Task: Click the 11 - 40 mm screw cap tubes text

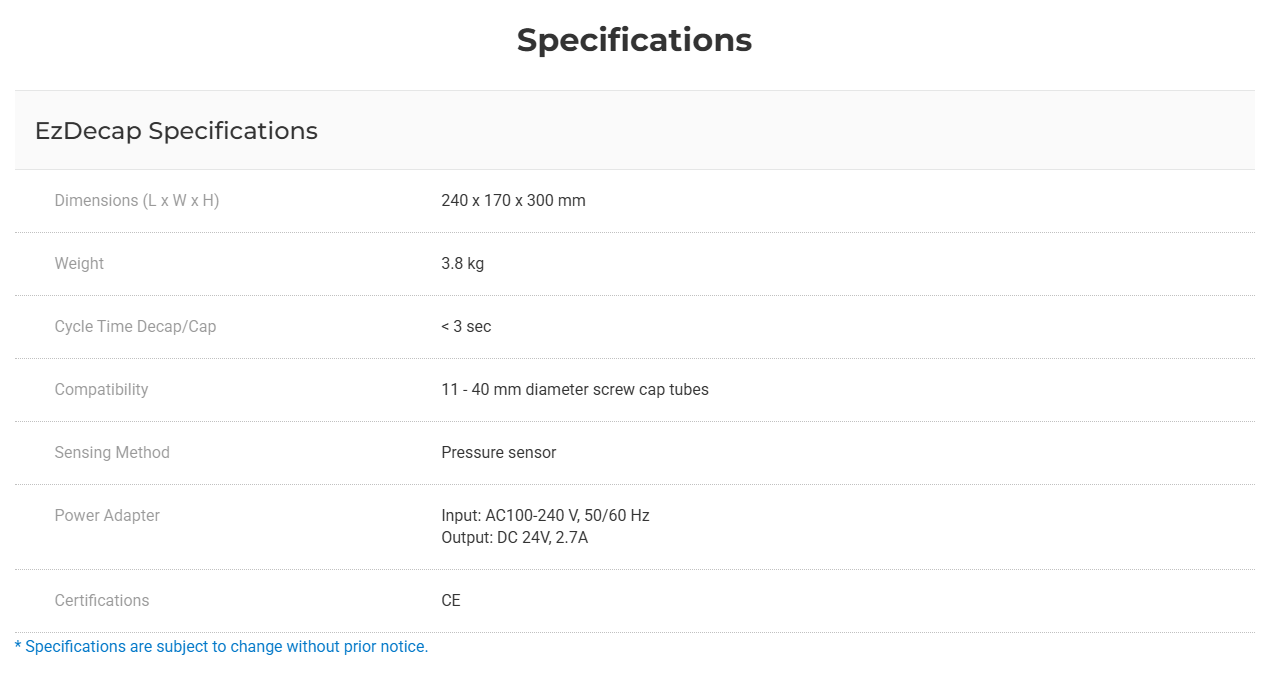Action: click(x=575, y=389)
